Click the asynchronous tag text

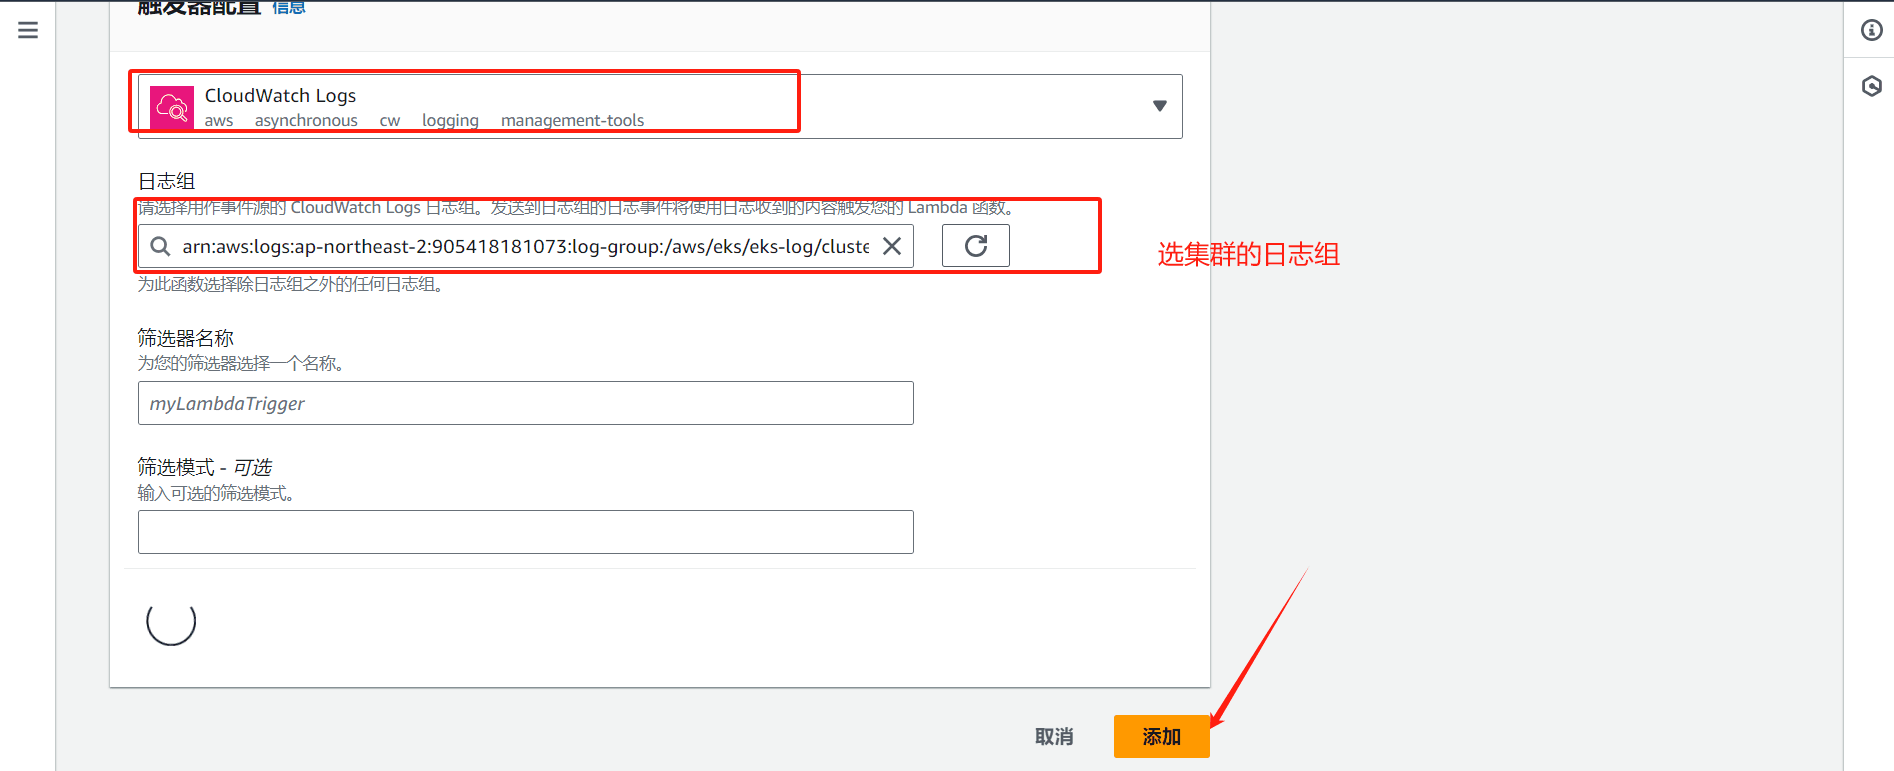(306, 120)
